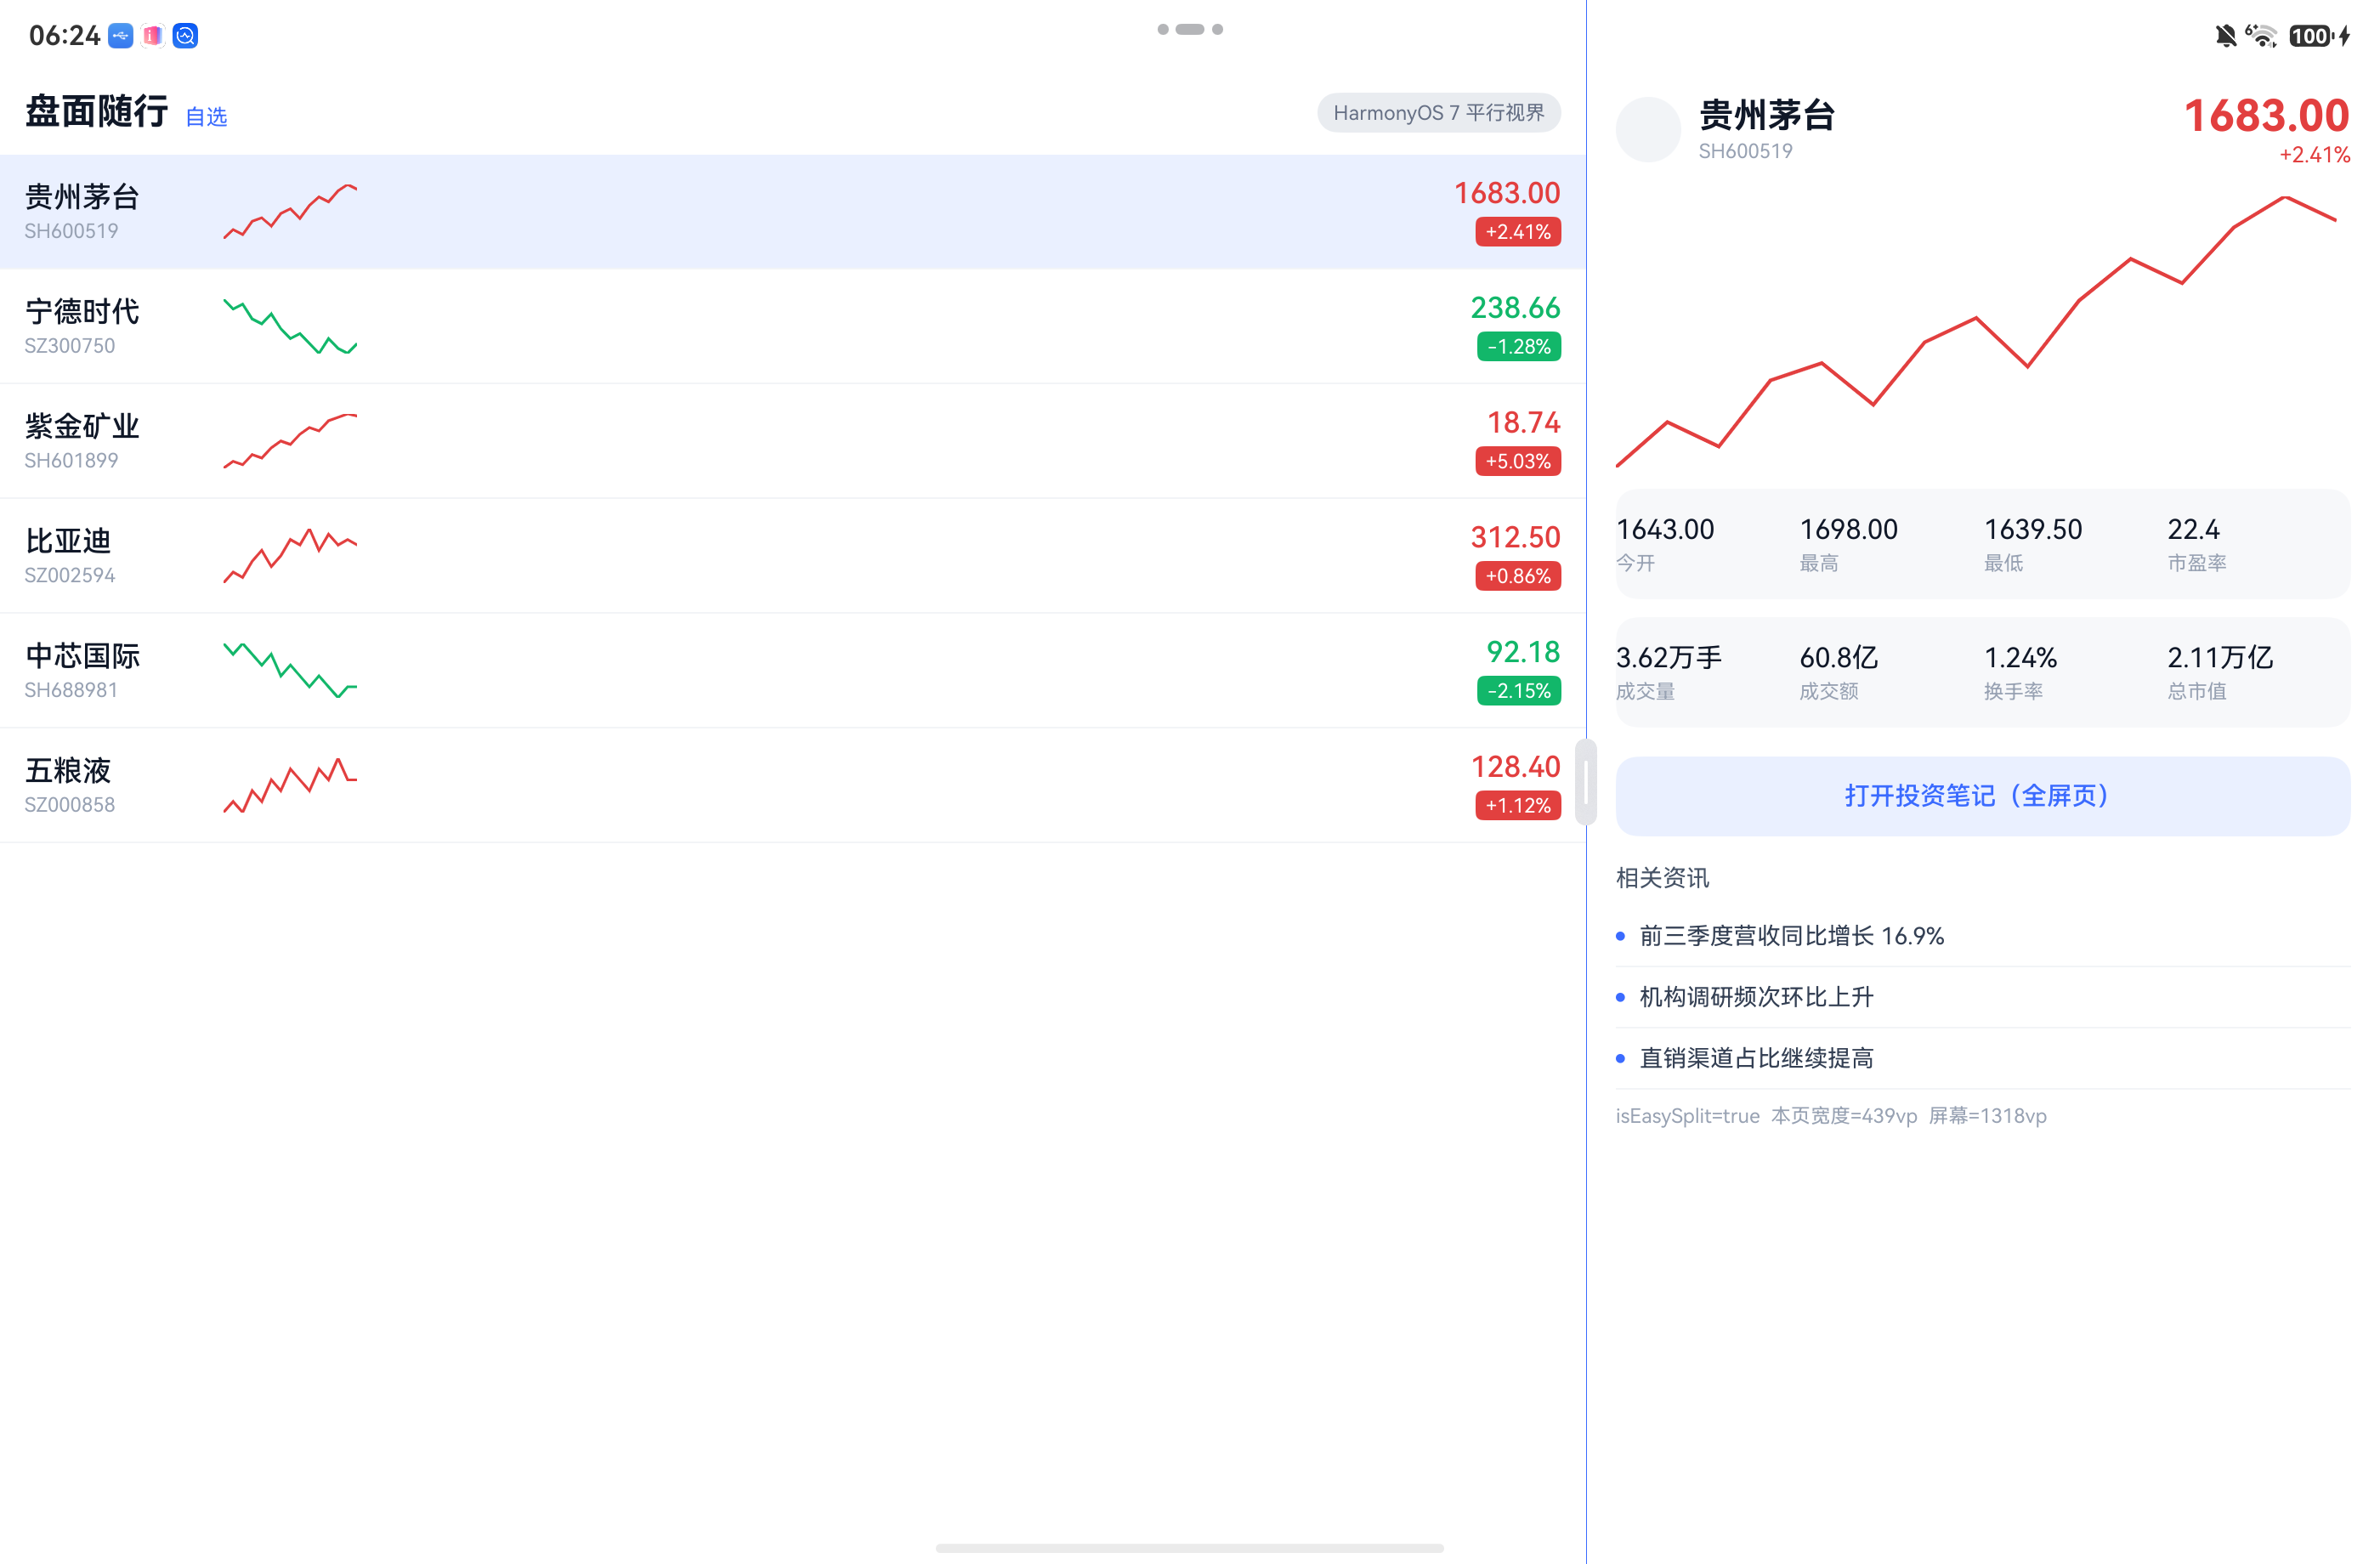Click the SZ300750 stock code

[x=70, y=346]
